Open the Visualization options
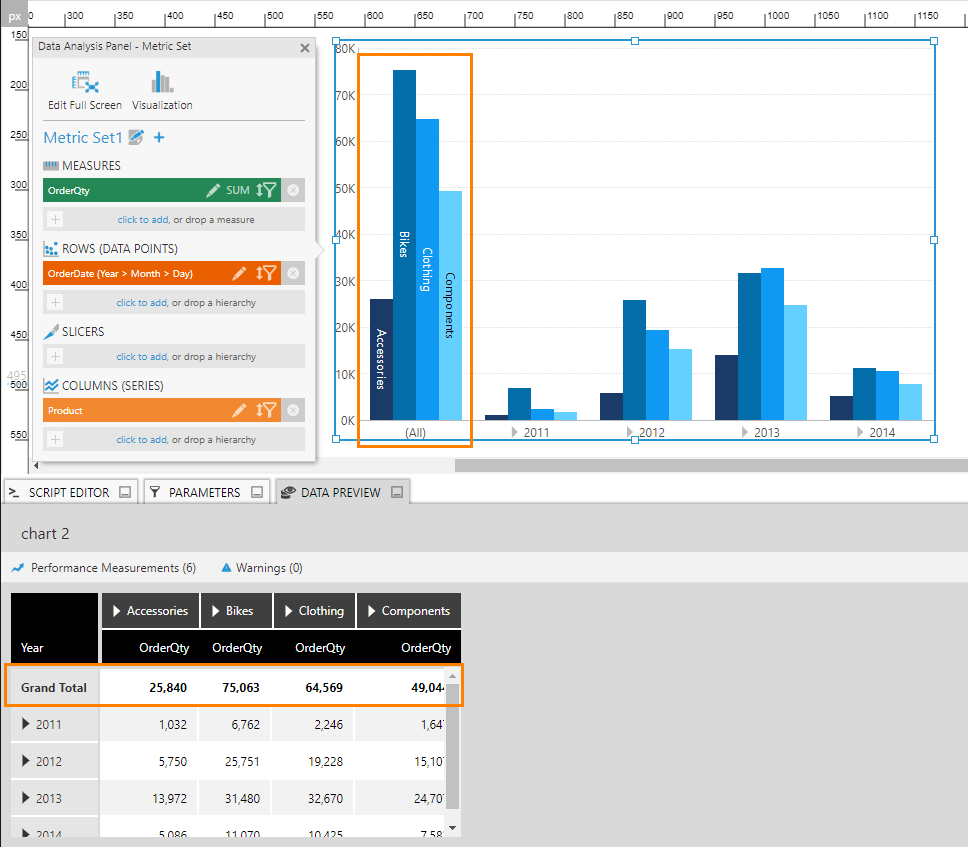Viewport: 968px width, 847px height. (x=162, y=90)
